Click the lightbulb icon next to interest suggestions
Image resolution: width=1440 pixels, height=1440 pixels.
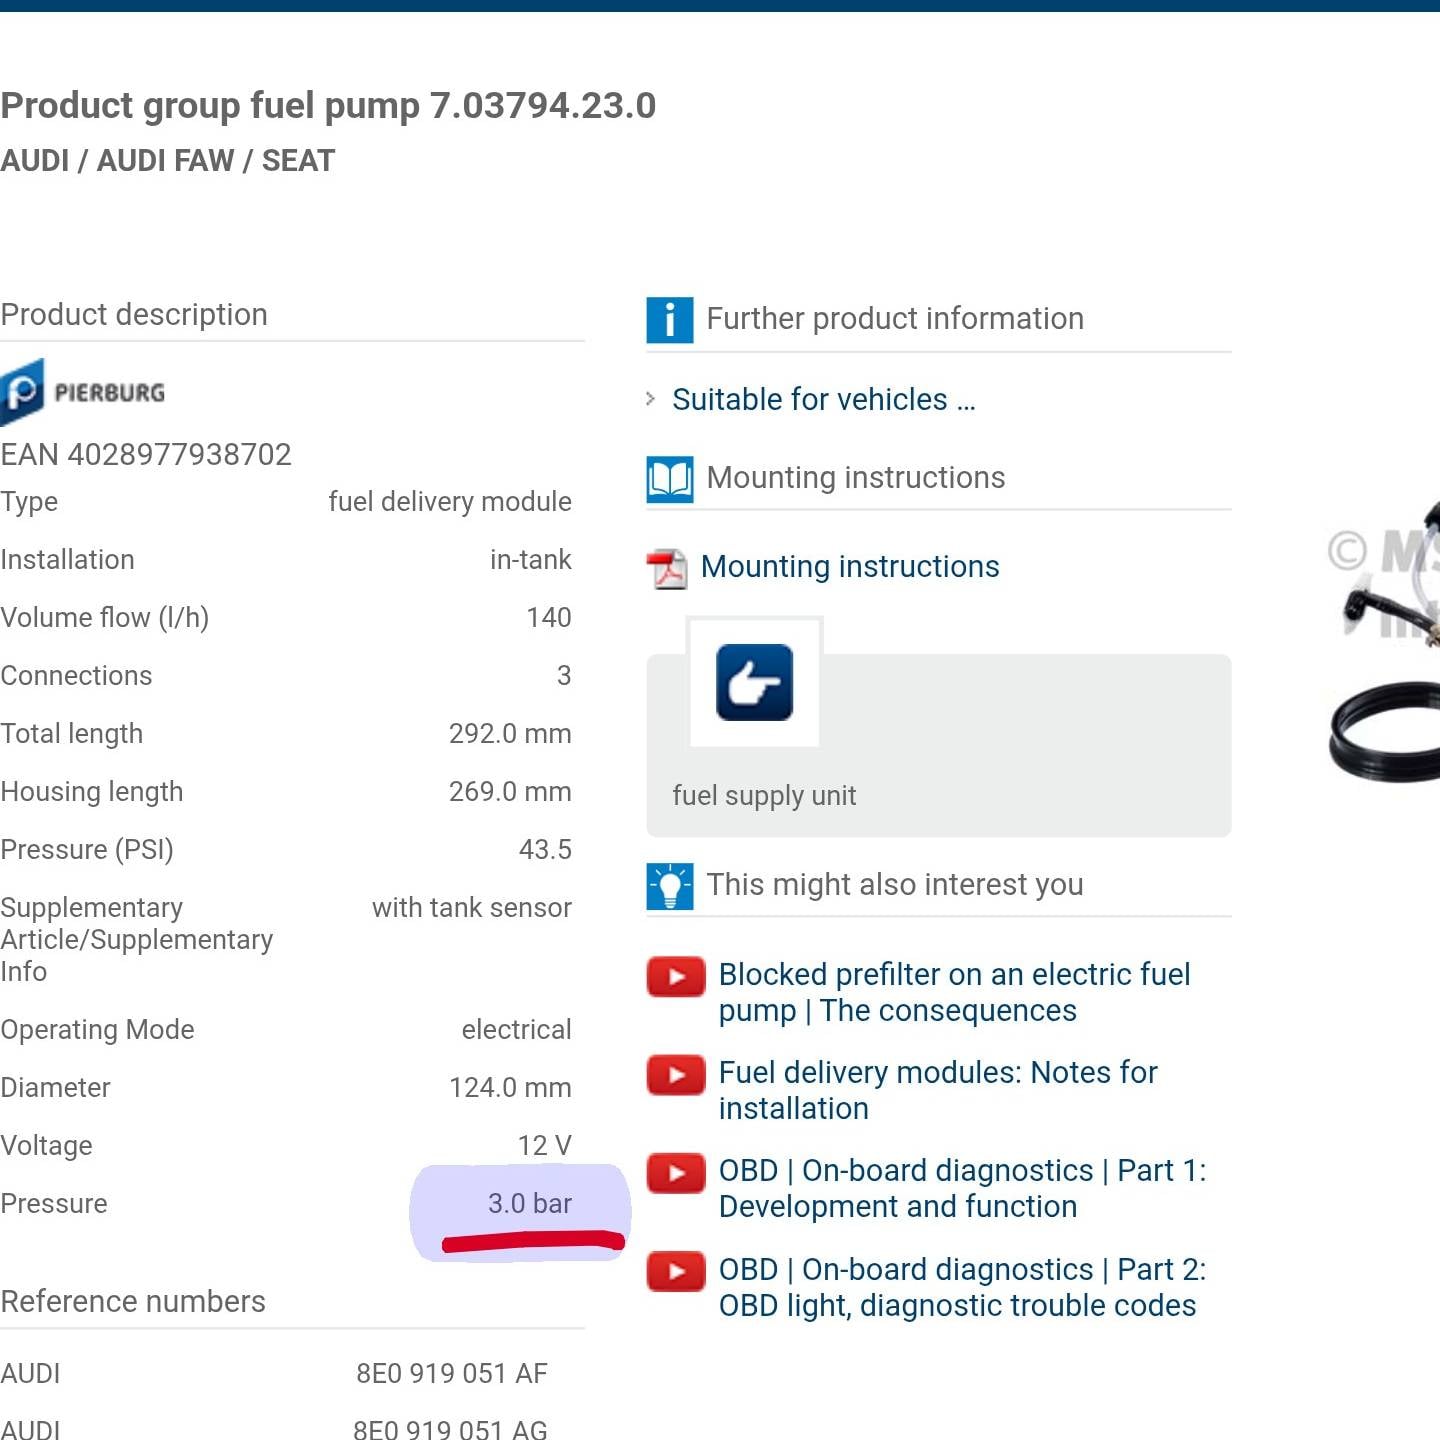[669, 886]
